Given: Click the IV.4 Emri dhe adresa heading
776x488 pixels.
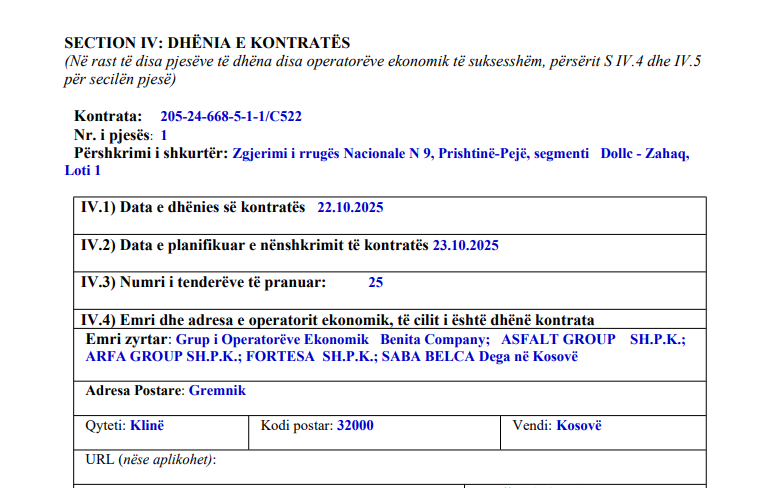Looking at the screenshot, I should [x=337, y=320].
